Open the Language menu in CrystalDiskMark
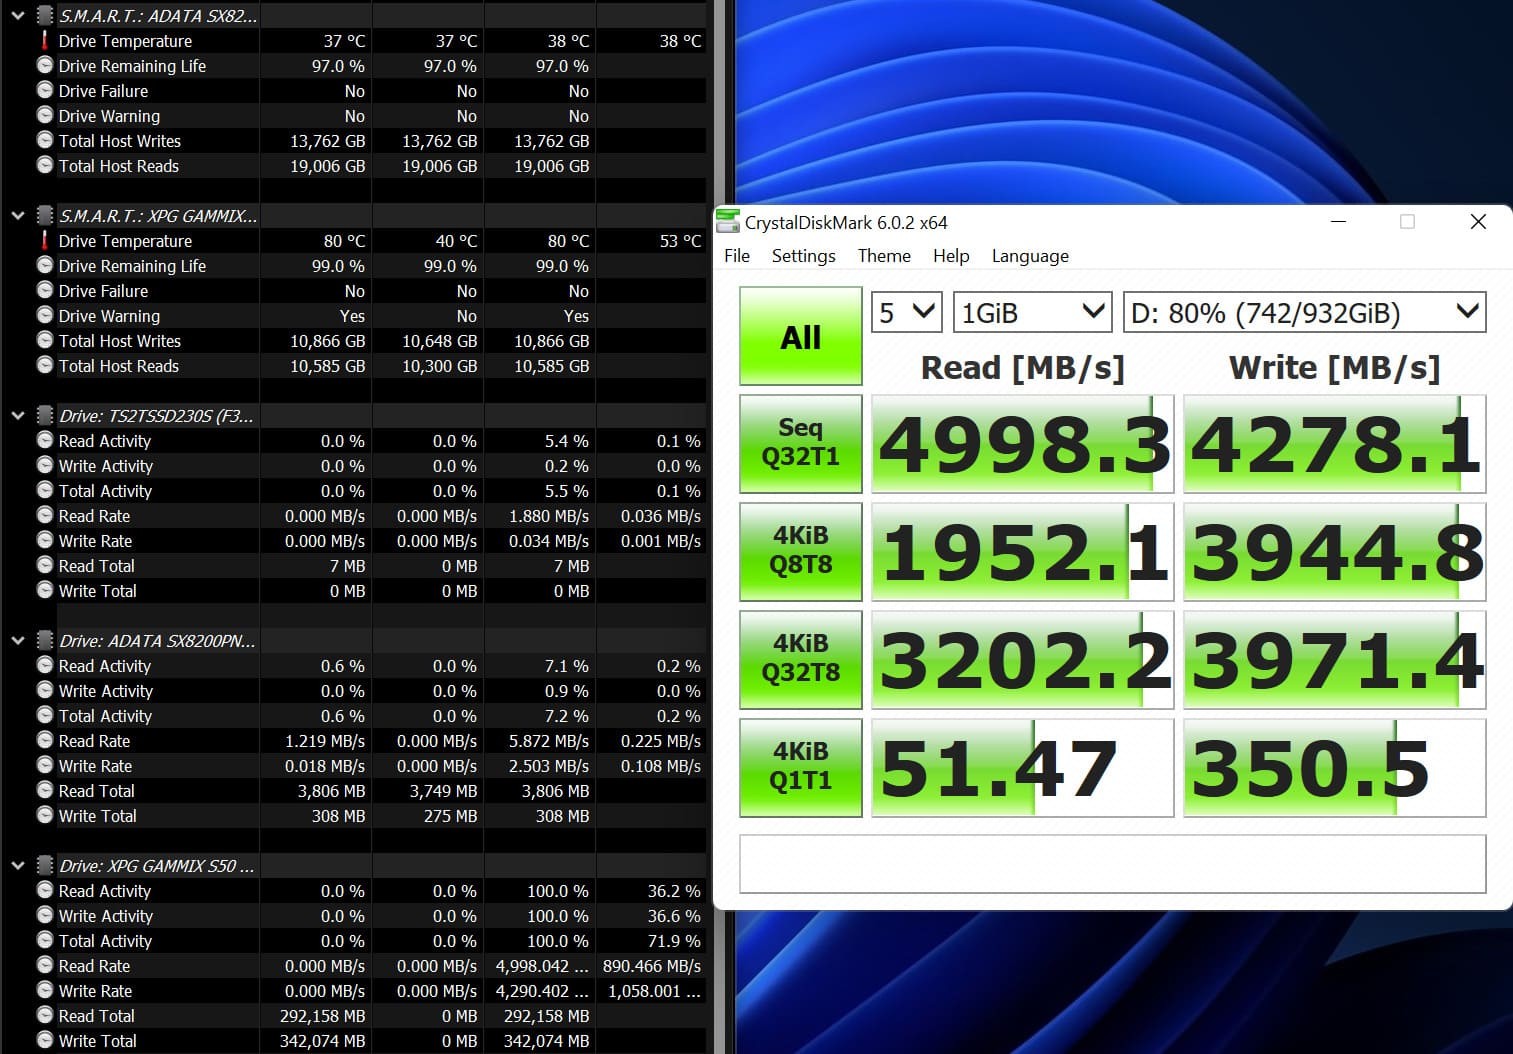Screen dimensions: 1513x1054 pos(1030,256)
